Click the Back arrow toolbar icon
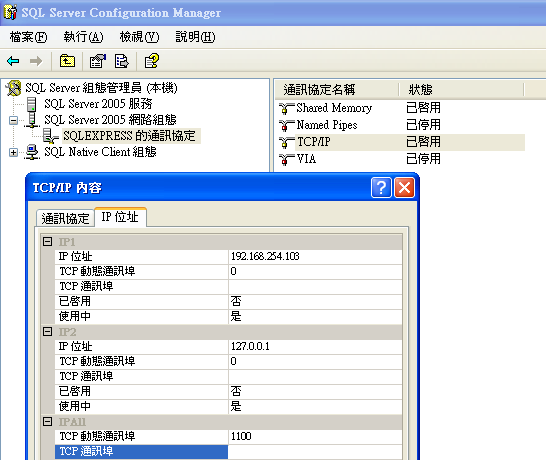 pyautogui.click(x=13, y=61)
